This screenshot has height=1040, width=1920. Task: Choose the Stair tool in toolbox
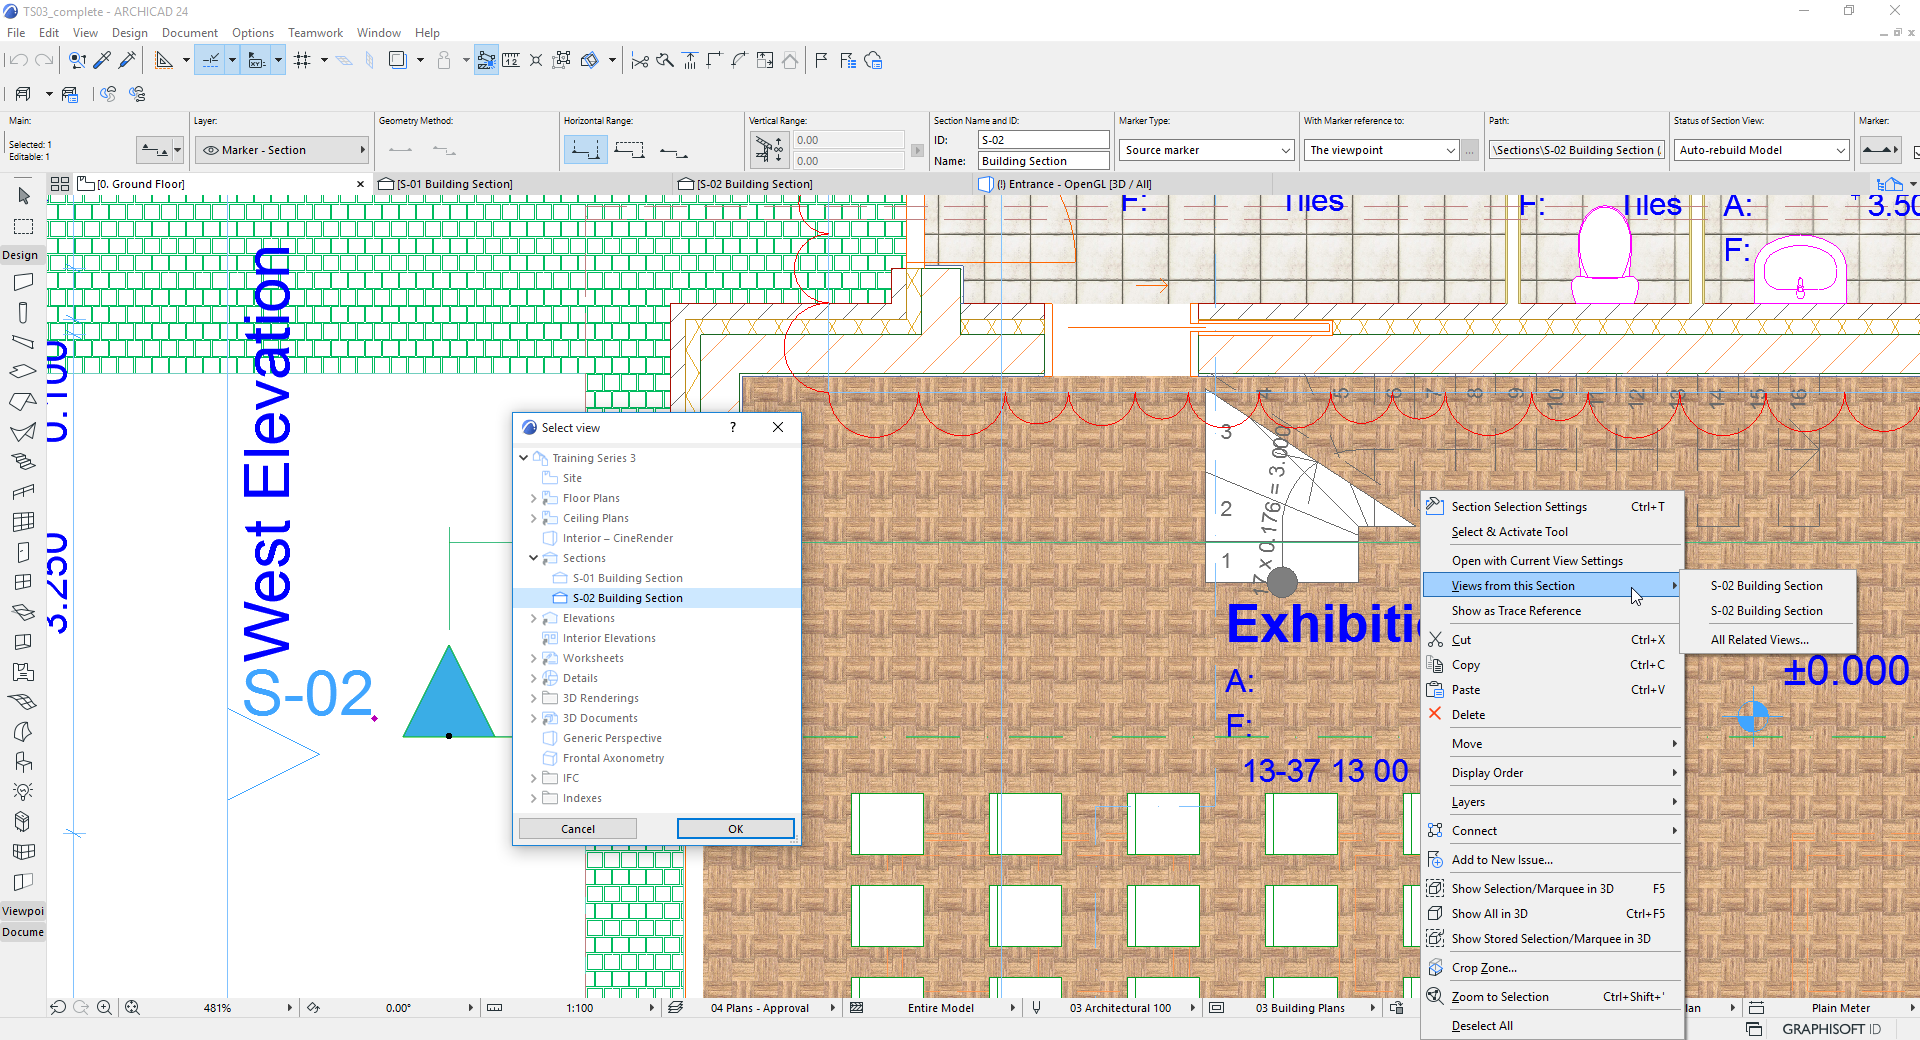pyautogui.click(x=24, y=461)
